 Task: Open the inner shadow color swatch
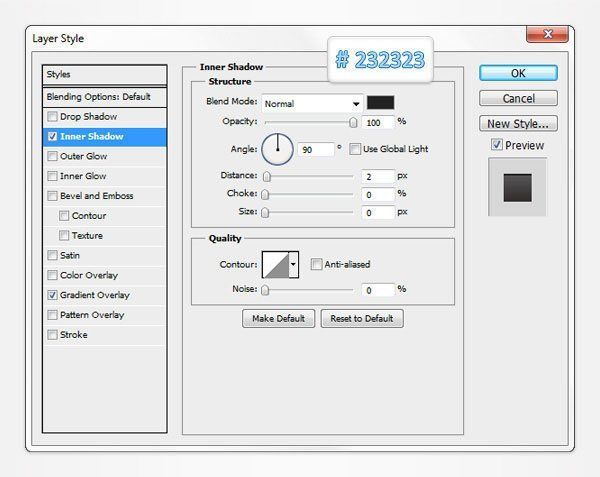[x=380, y=103]
